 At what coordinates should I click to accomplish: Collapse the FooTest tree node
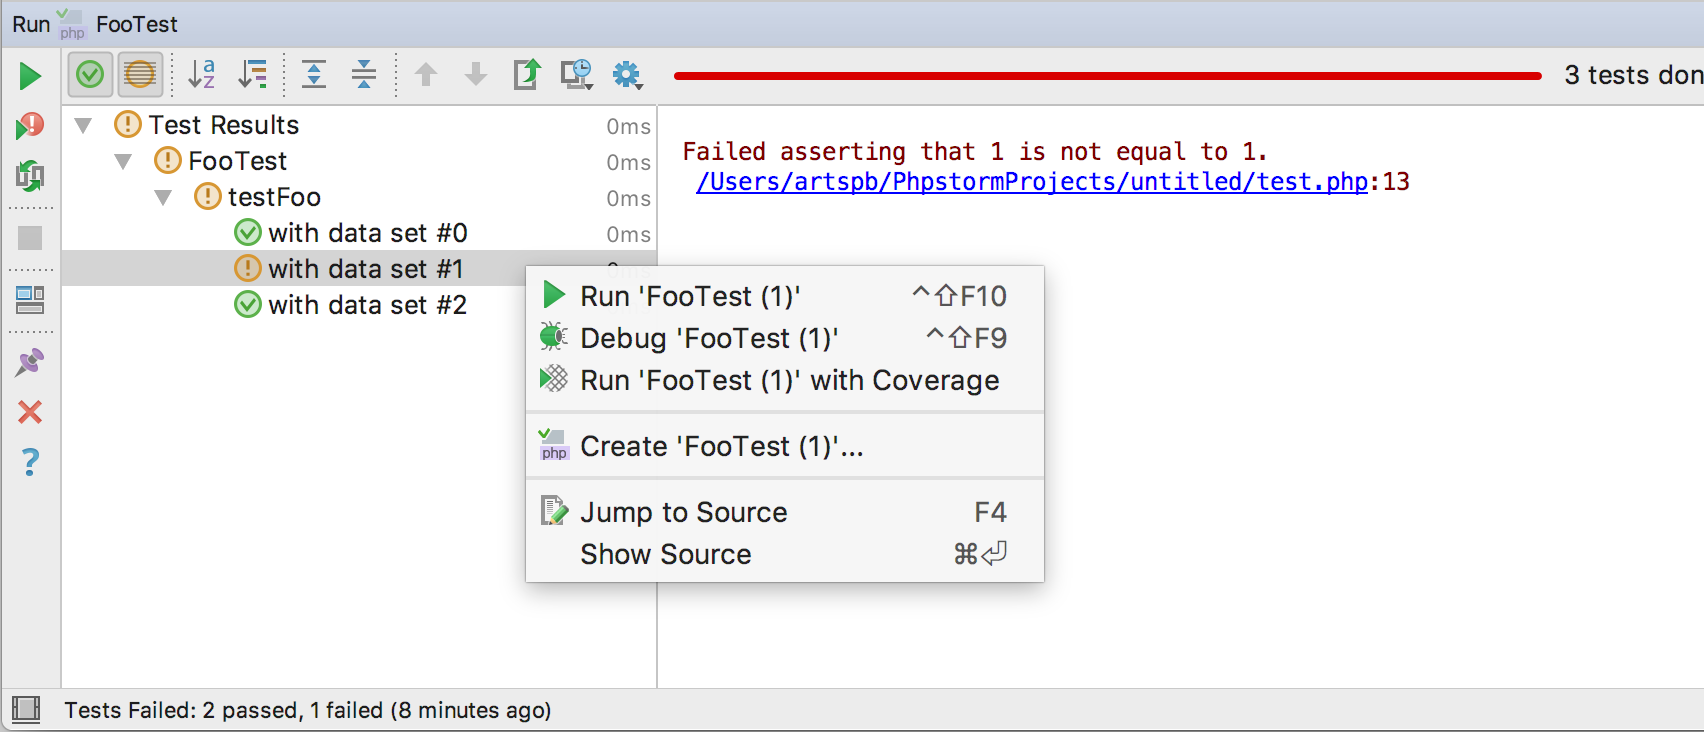[123, 161]
